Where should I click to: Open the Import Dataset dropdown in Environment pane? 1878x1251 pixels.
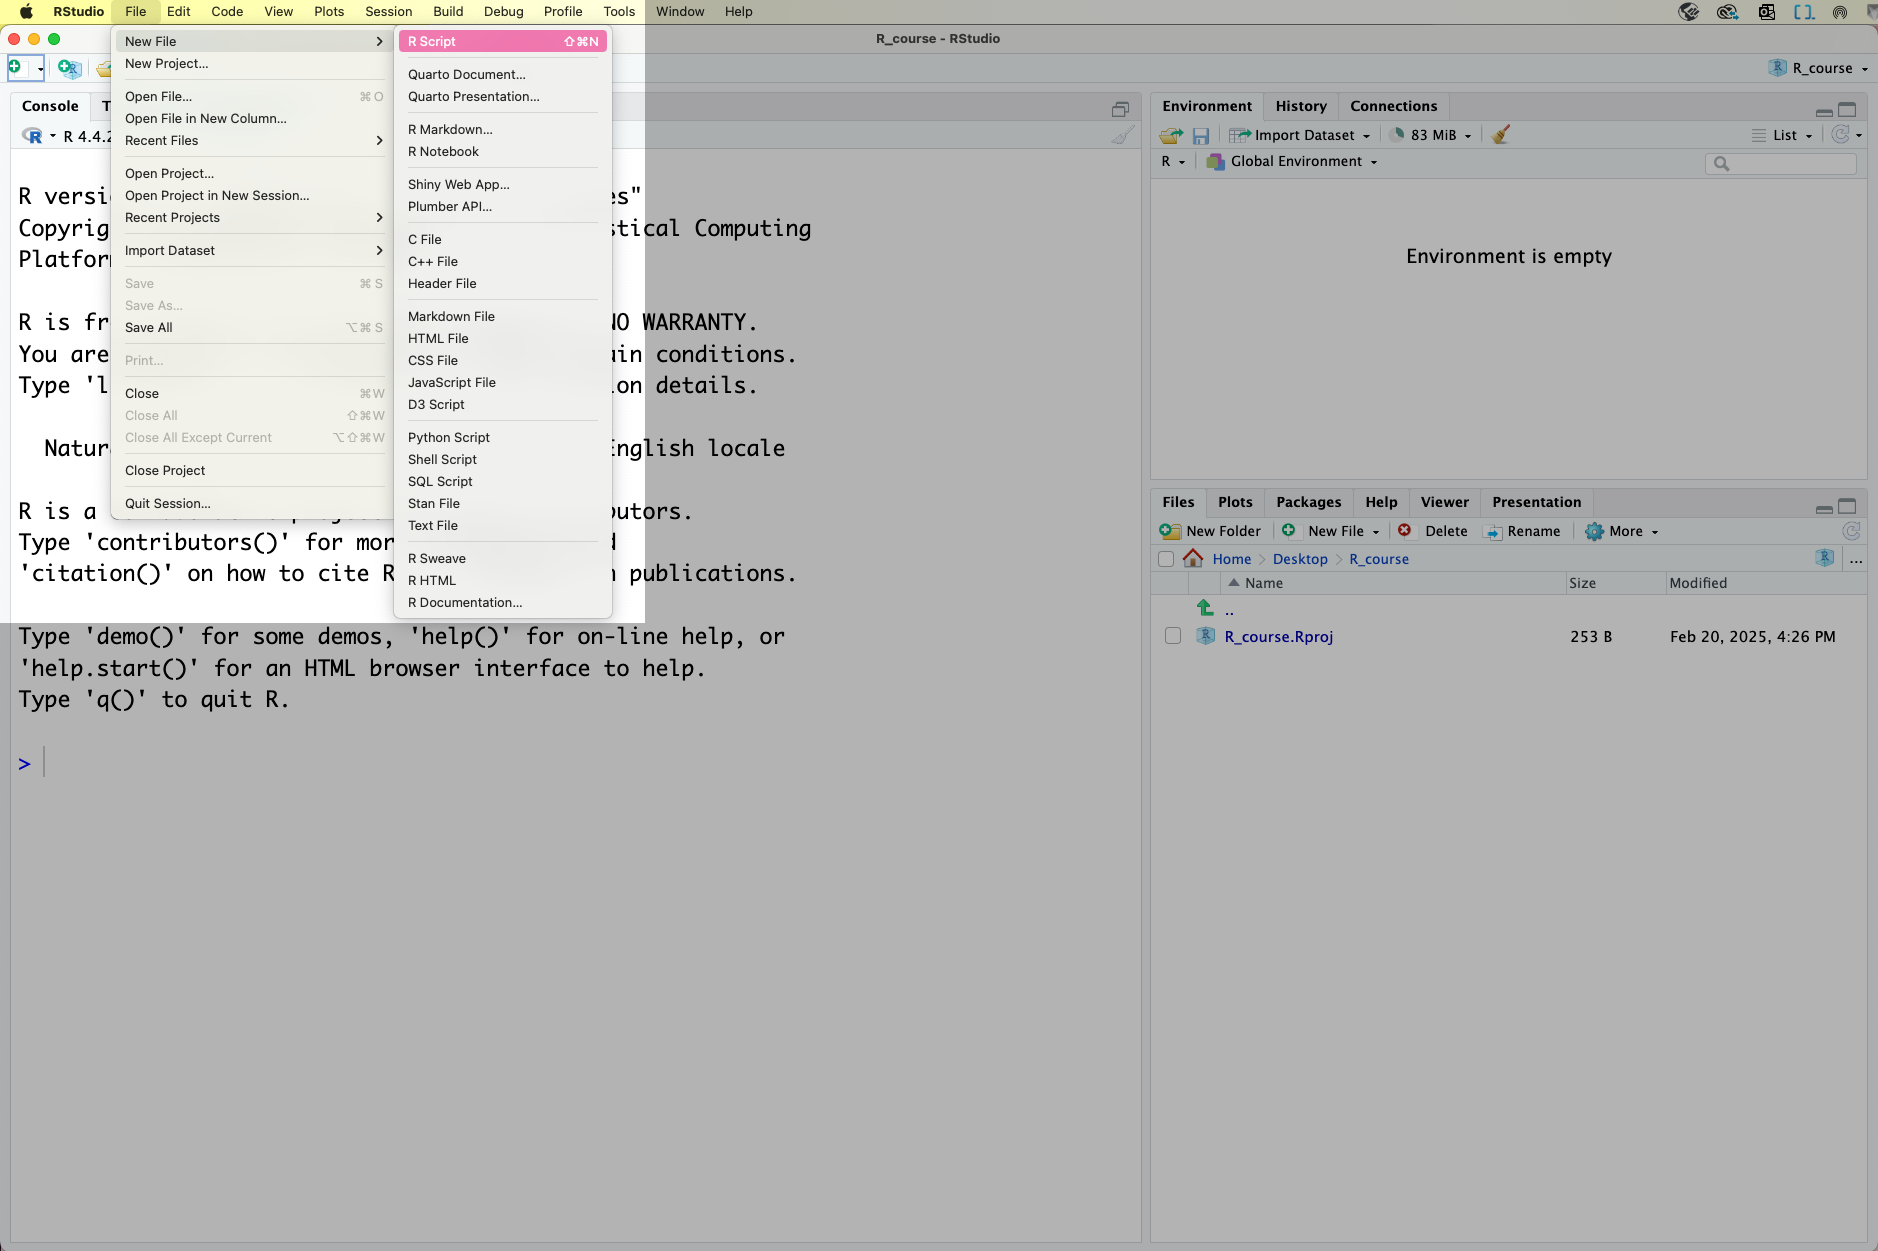coord(1299,135)
